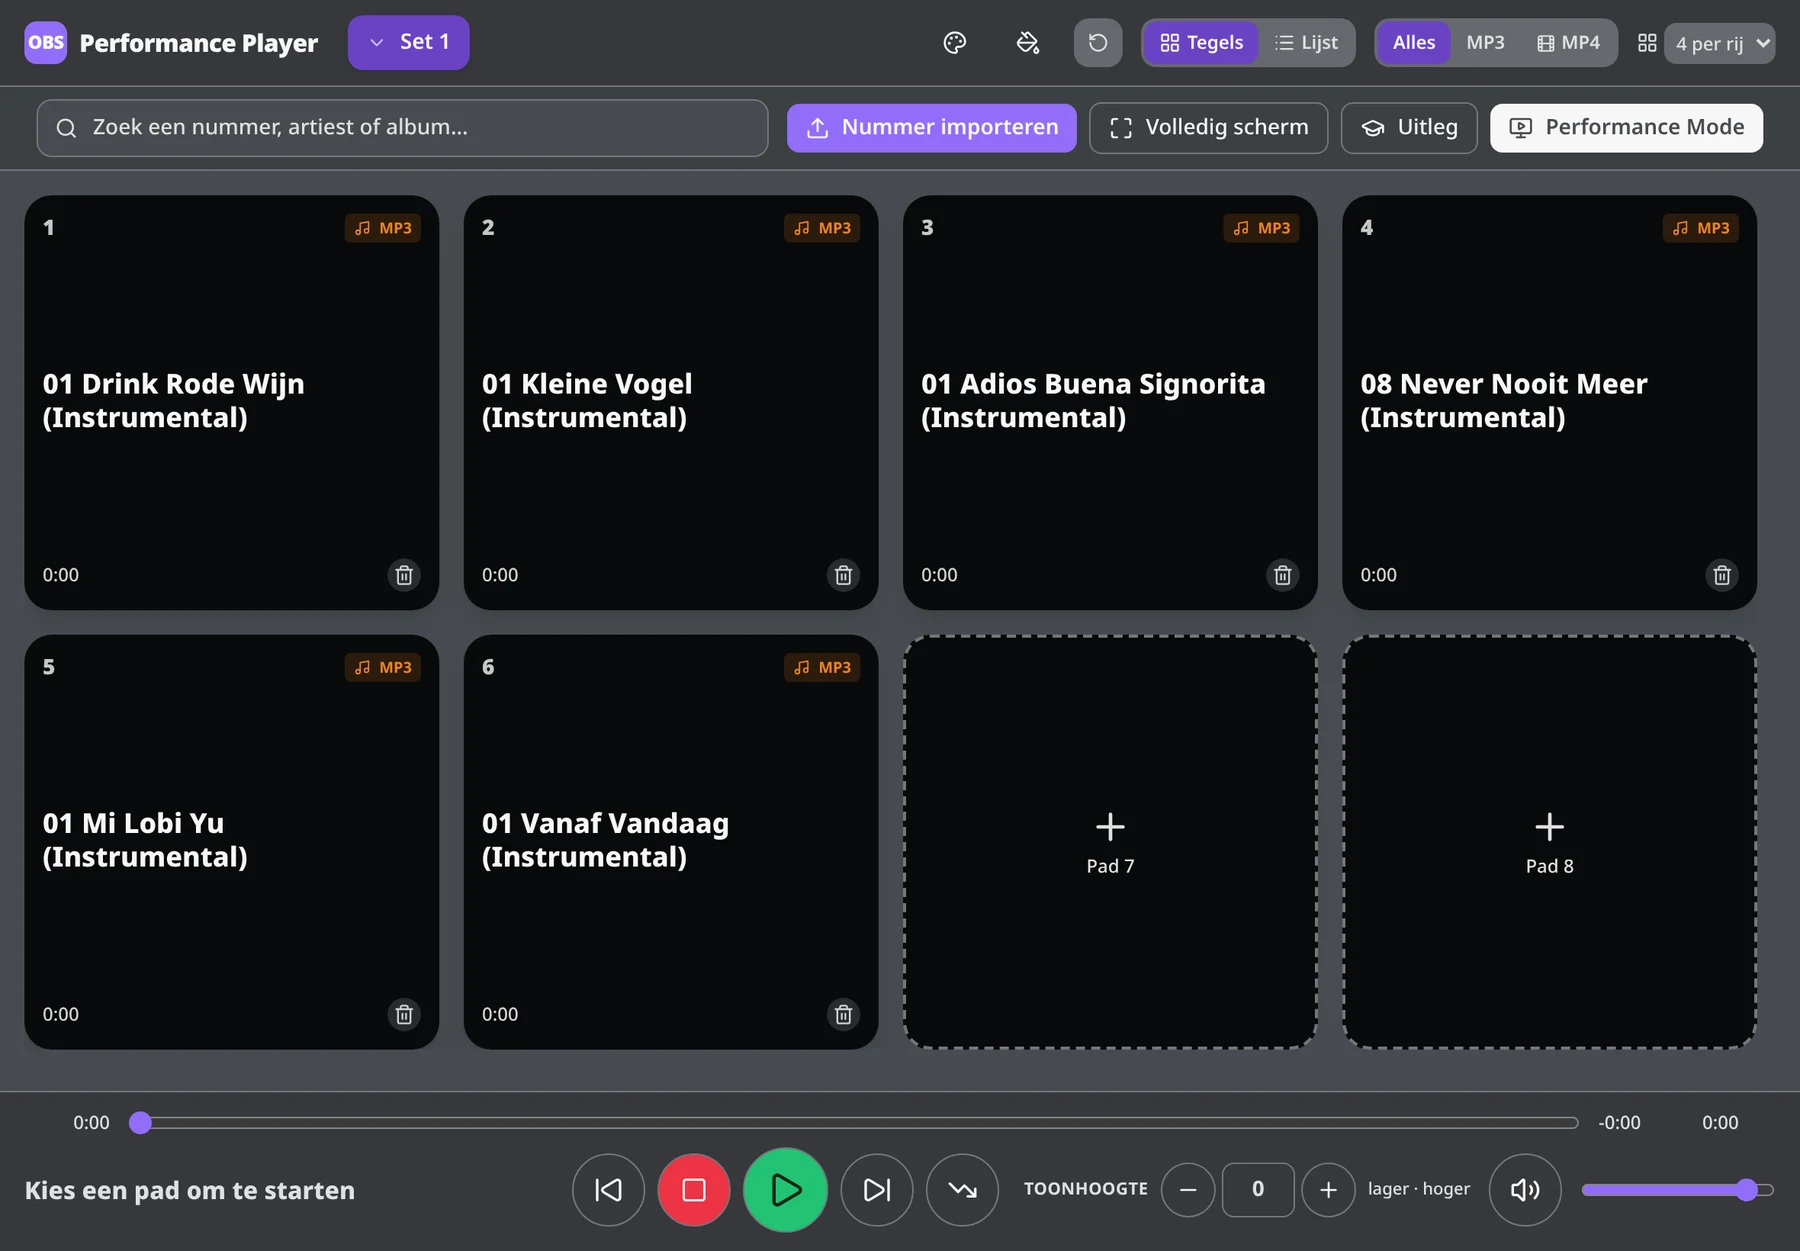Add a track to empty Pad 8
Viewport: 1800px width, 1251px height.
click(1549, 842)
